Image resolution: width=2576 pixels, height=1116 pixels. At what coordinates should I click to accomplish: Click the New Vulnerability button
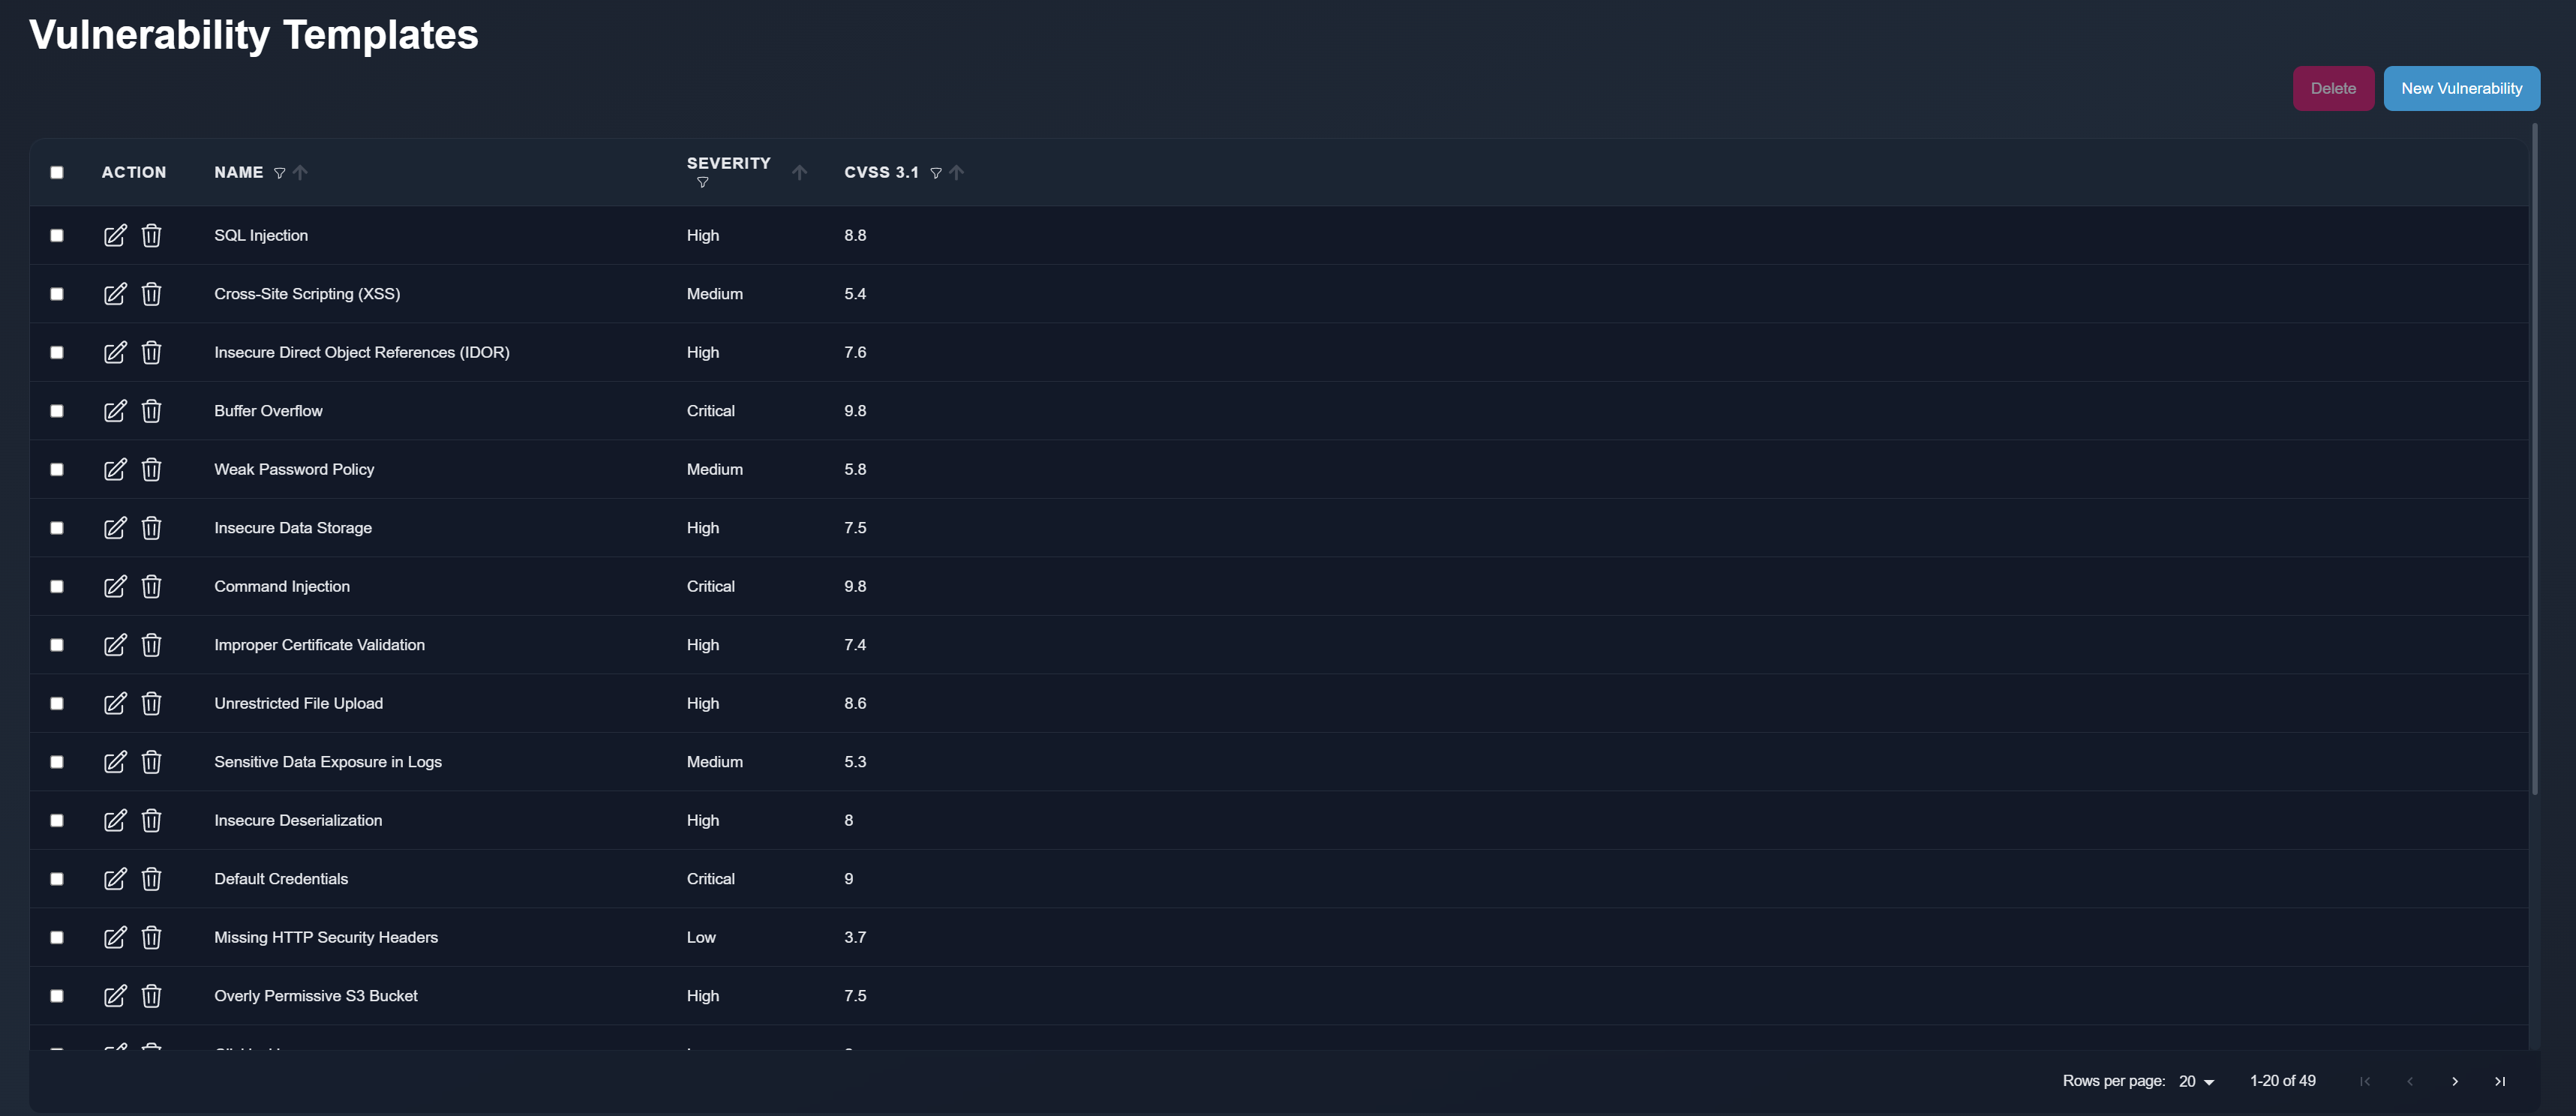[2461, 88]
